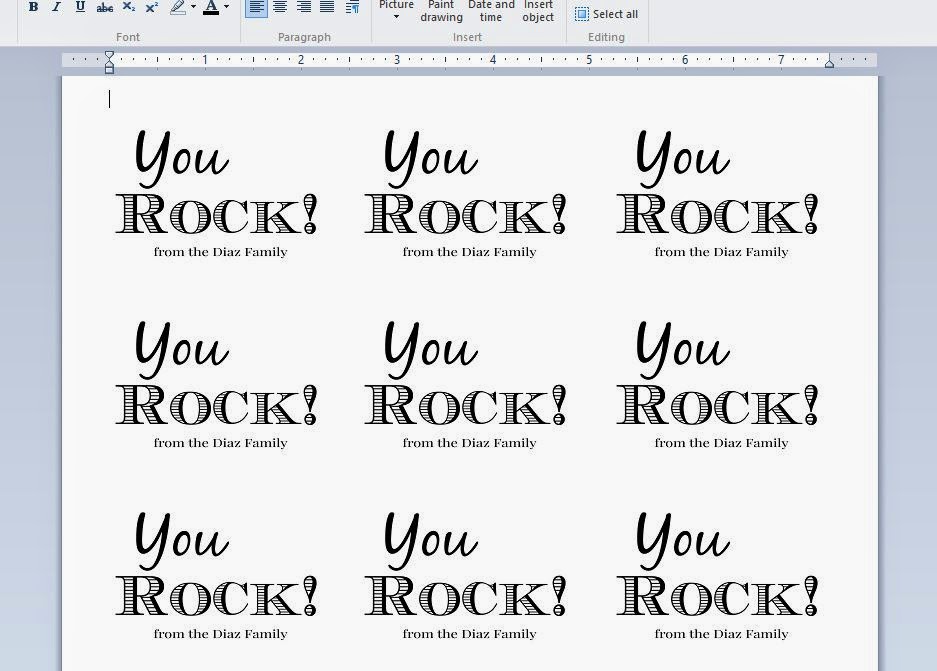The height and width of the screenshot is (671, 937).
Task: Open highlight color dropdown arrow
Action: (193, 7)
